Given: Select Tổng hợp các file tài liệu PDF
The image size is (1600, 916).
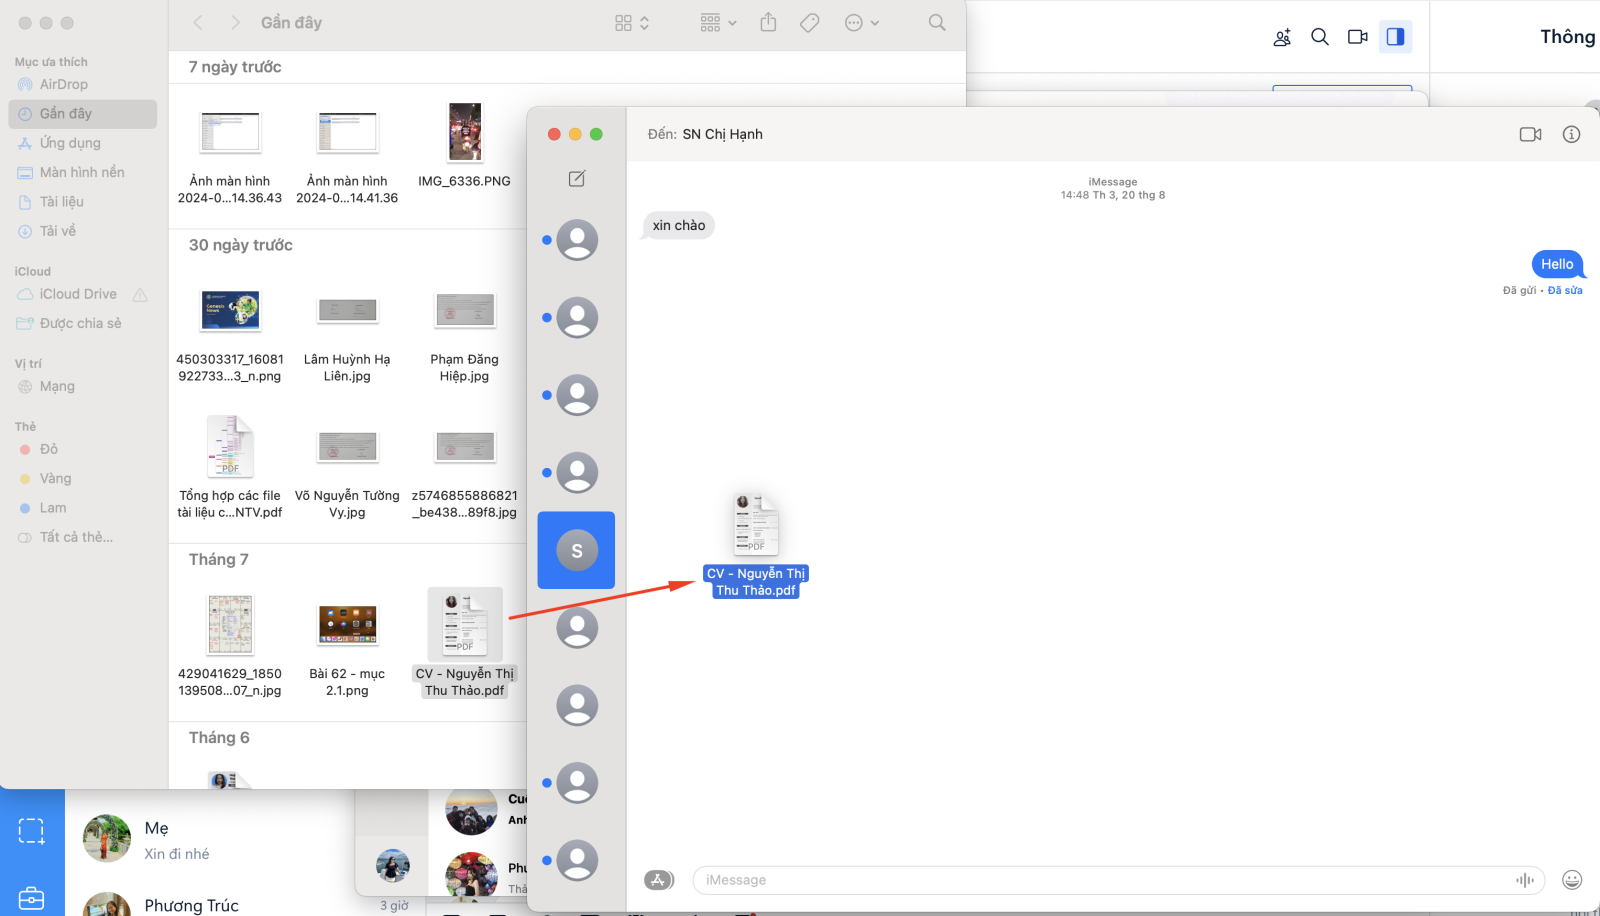Looking at the screenshot, I should click(230, 466).
